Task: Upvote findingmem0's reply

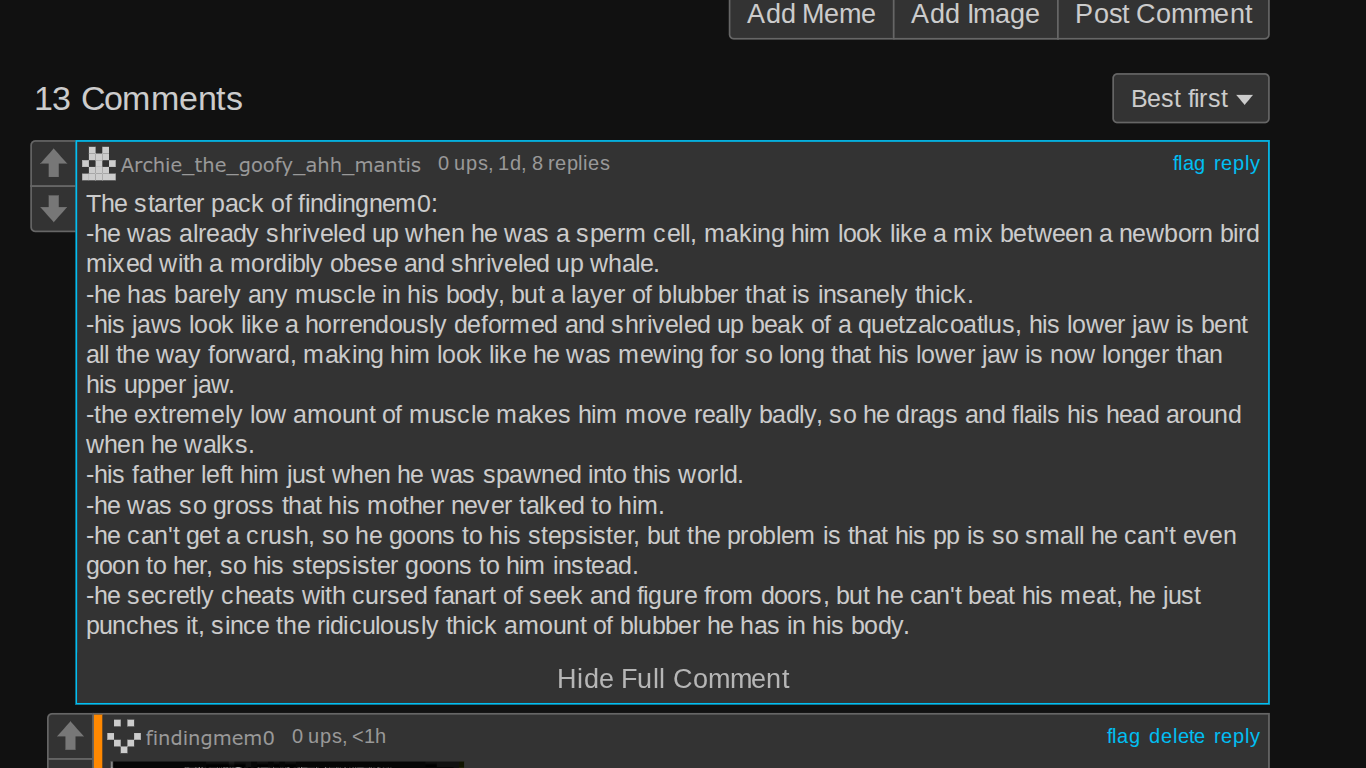Action: pyautogui.click(x=70, y=736)
